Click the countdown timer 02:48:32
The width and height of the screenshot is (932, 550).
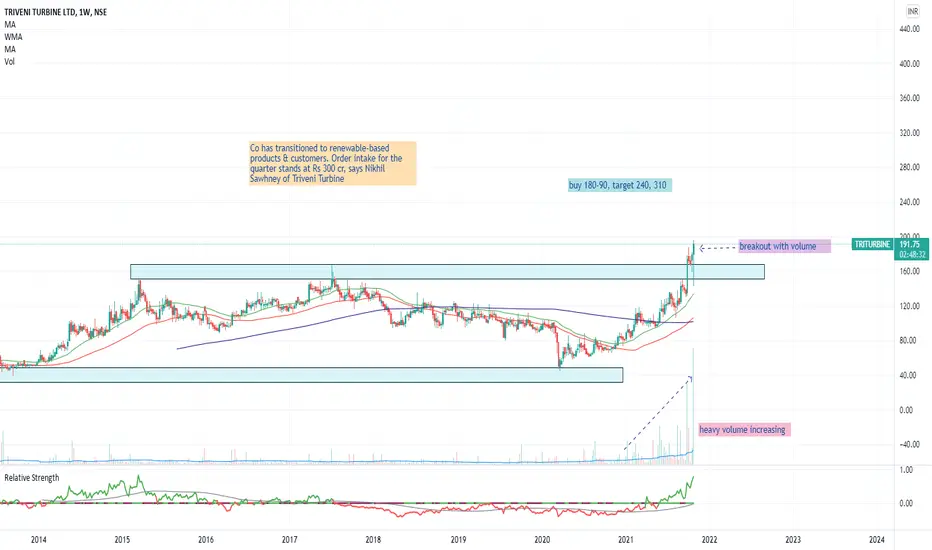[912, 254]
